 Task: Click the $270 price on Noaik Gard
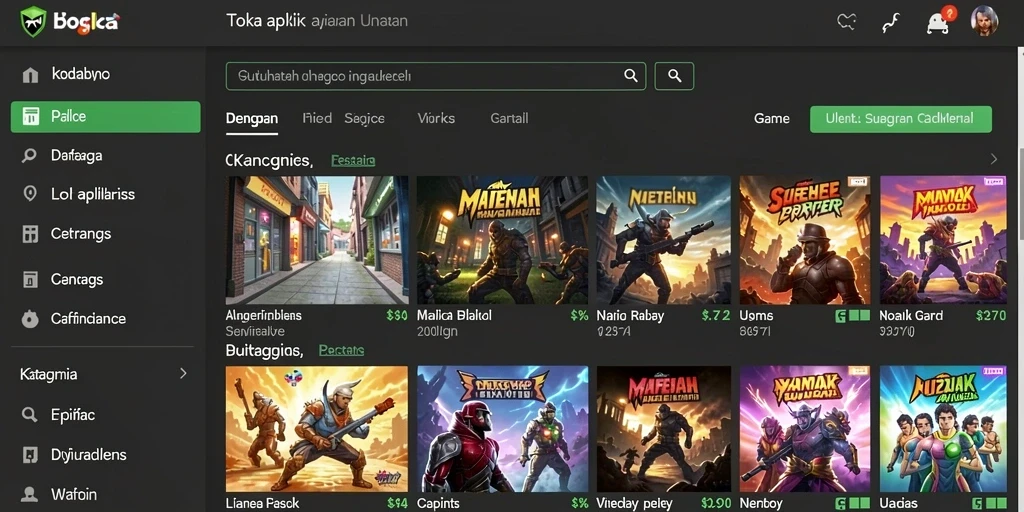991,315
